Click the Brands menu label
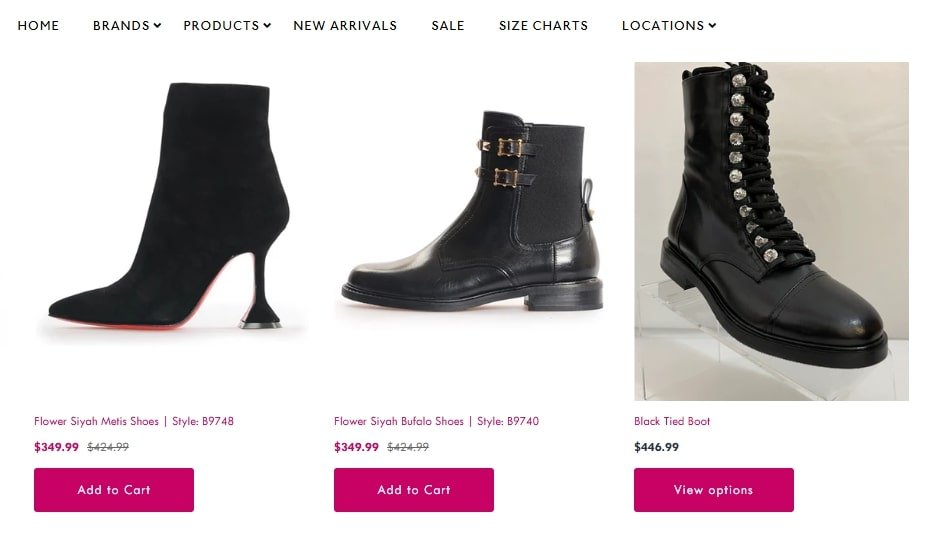 click(121, 26)
